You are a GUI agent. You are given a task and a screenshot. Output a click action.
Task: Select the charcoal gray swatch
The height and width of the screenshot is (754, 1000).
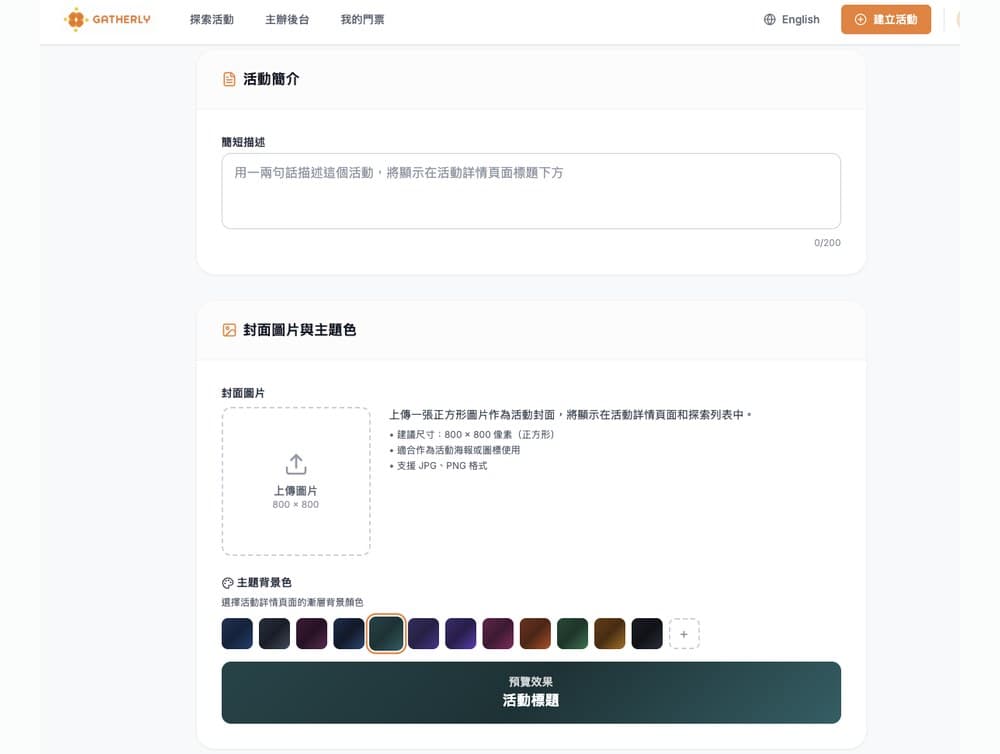tap(274, 633)
